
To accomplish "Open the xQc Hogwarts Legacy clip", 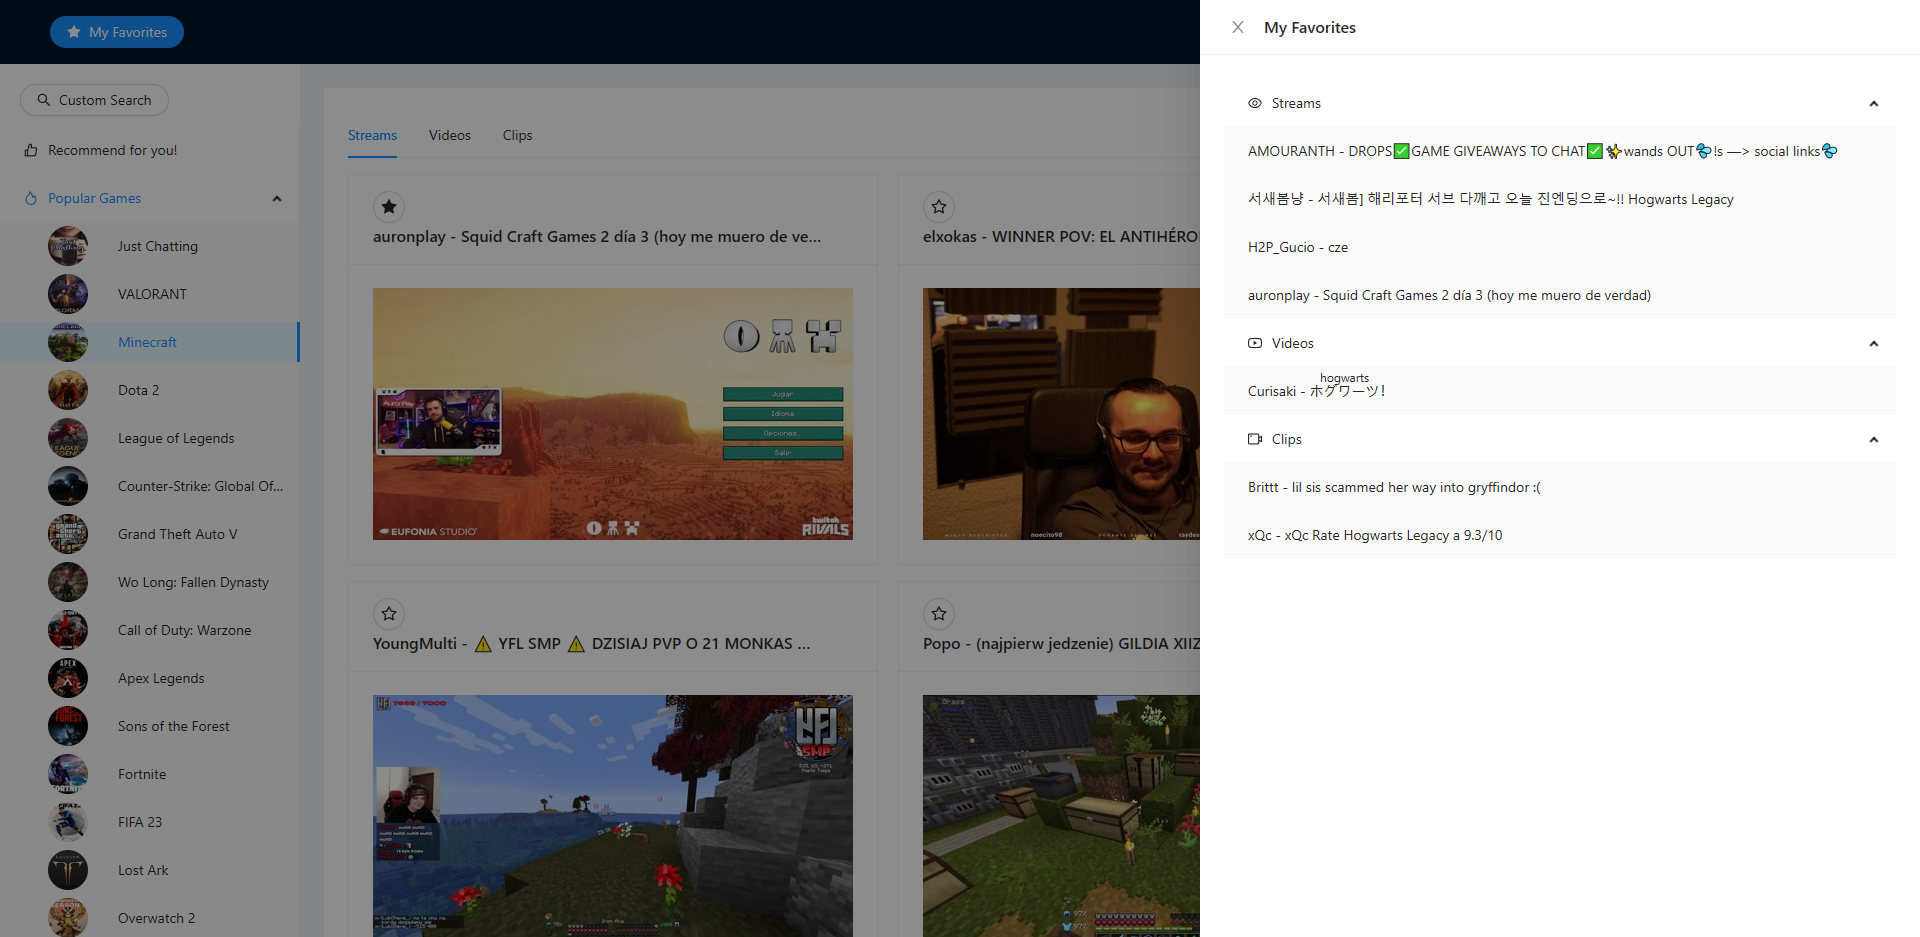I will pyautogui.click(x=1560, y=535).
